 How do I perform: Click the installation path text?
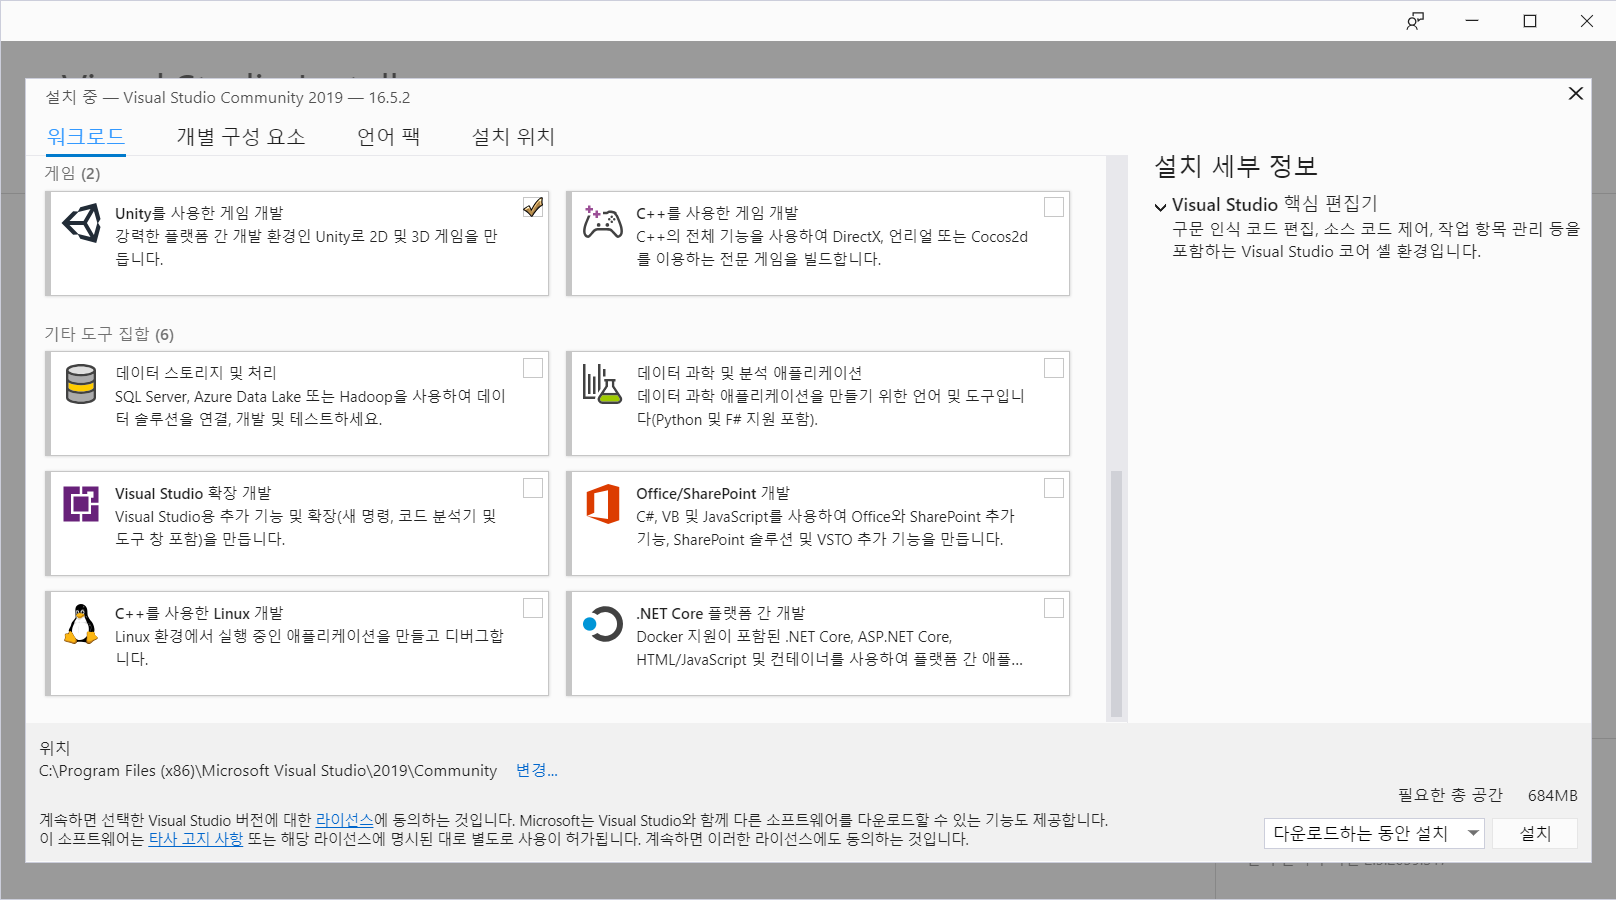(268, 771)
